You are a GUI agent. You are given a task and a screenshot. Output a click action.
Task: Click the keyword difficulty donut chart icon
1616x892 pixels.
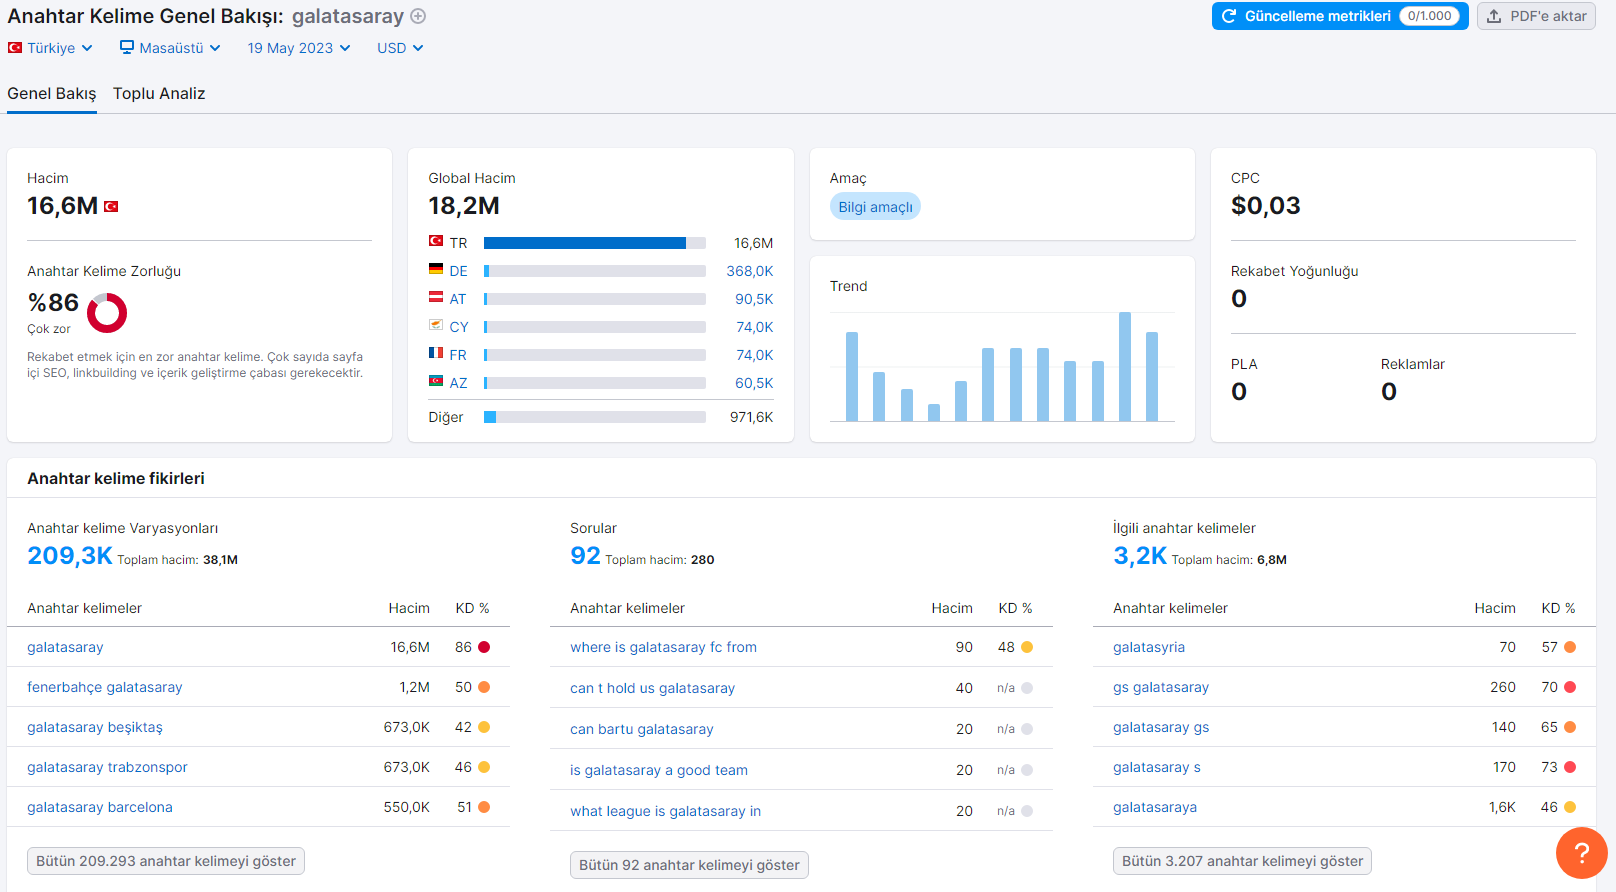107,313
